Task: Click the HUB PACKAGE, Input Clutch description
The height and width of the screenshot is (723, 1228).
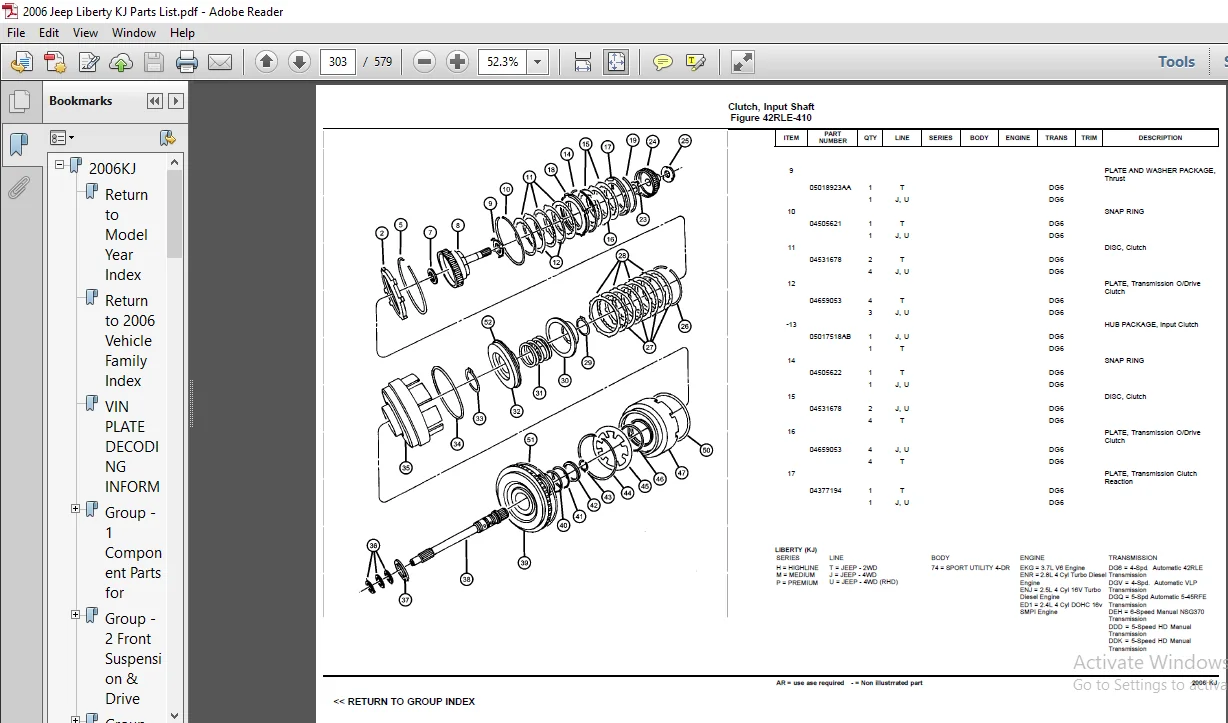Action: click(x=1151, y=324)
